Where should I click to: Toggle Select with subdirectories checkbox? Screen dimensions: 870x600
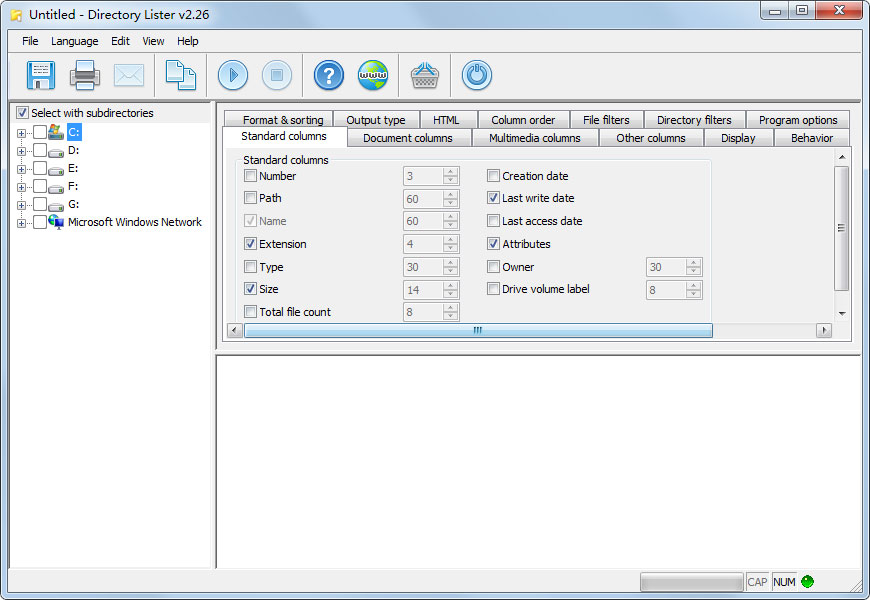pos(22,113)
